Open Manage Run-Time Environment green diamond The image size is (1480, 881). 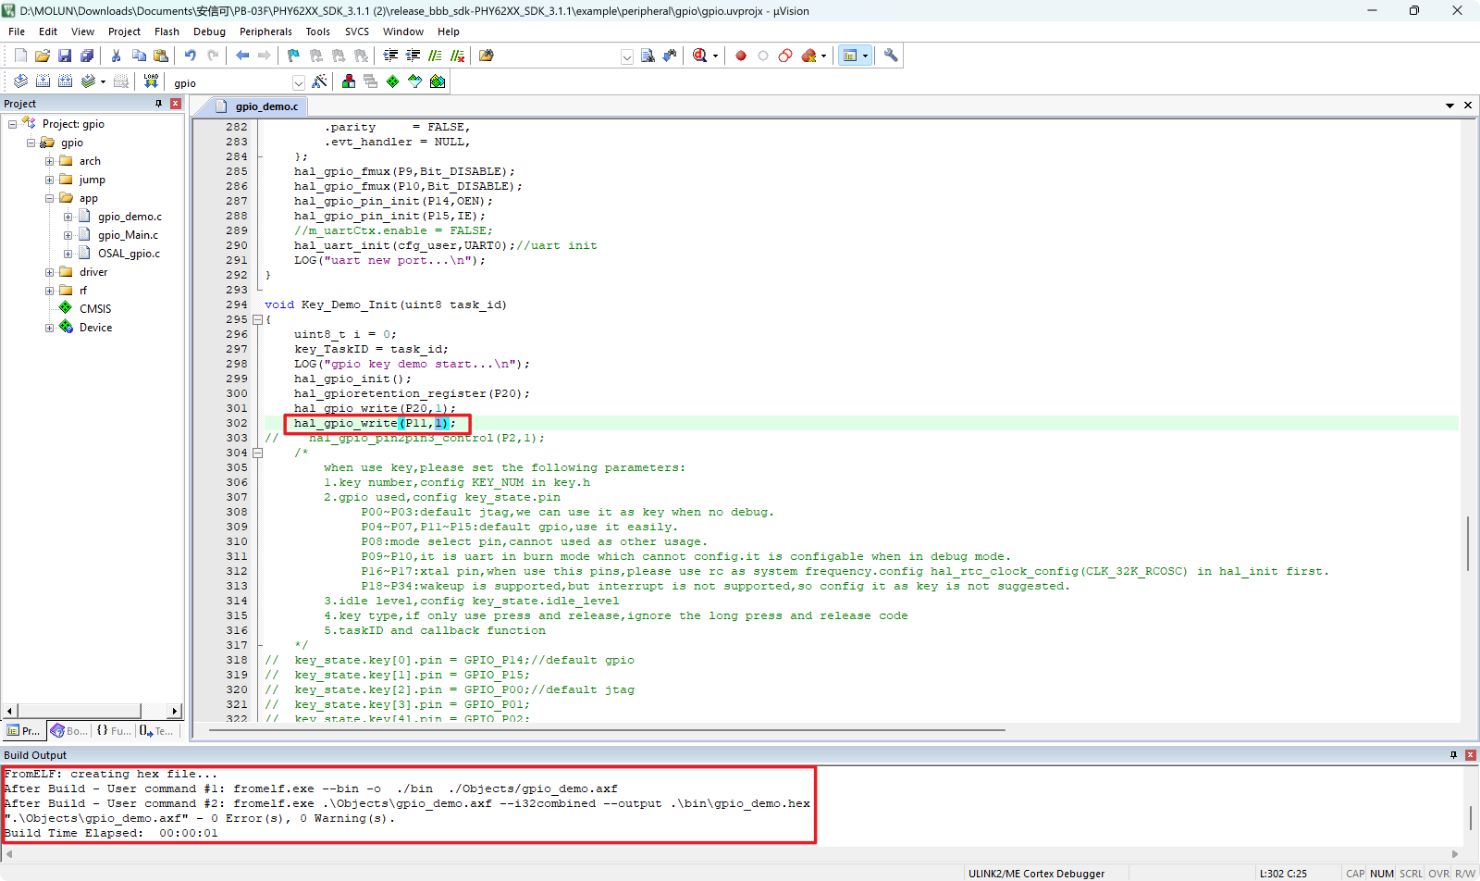coord(393,82)
